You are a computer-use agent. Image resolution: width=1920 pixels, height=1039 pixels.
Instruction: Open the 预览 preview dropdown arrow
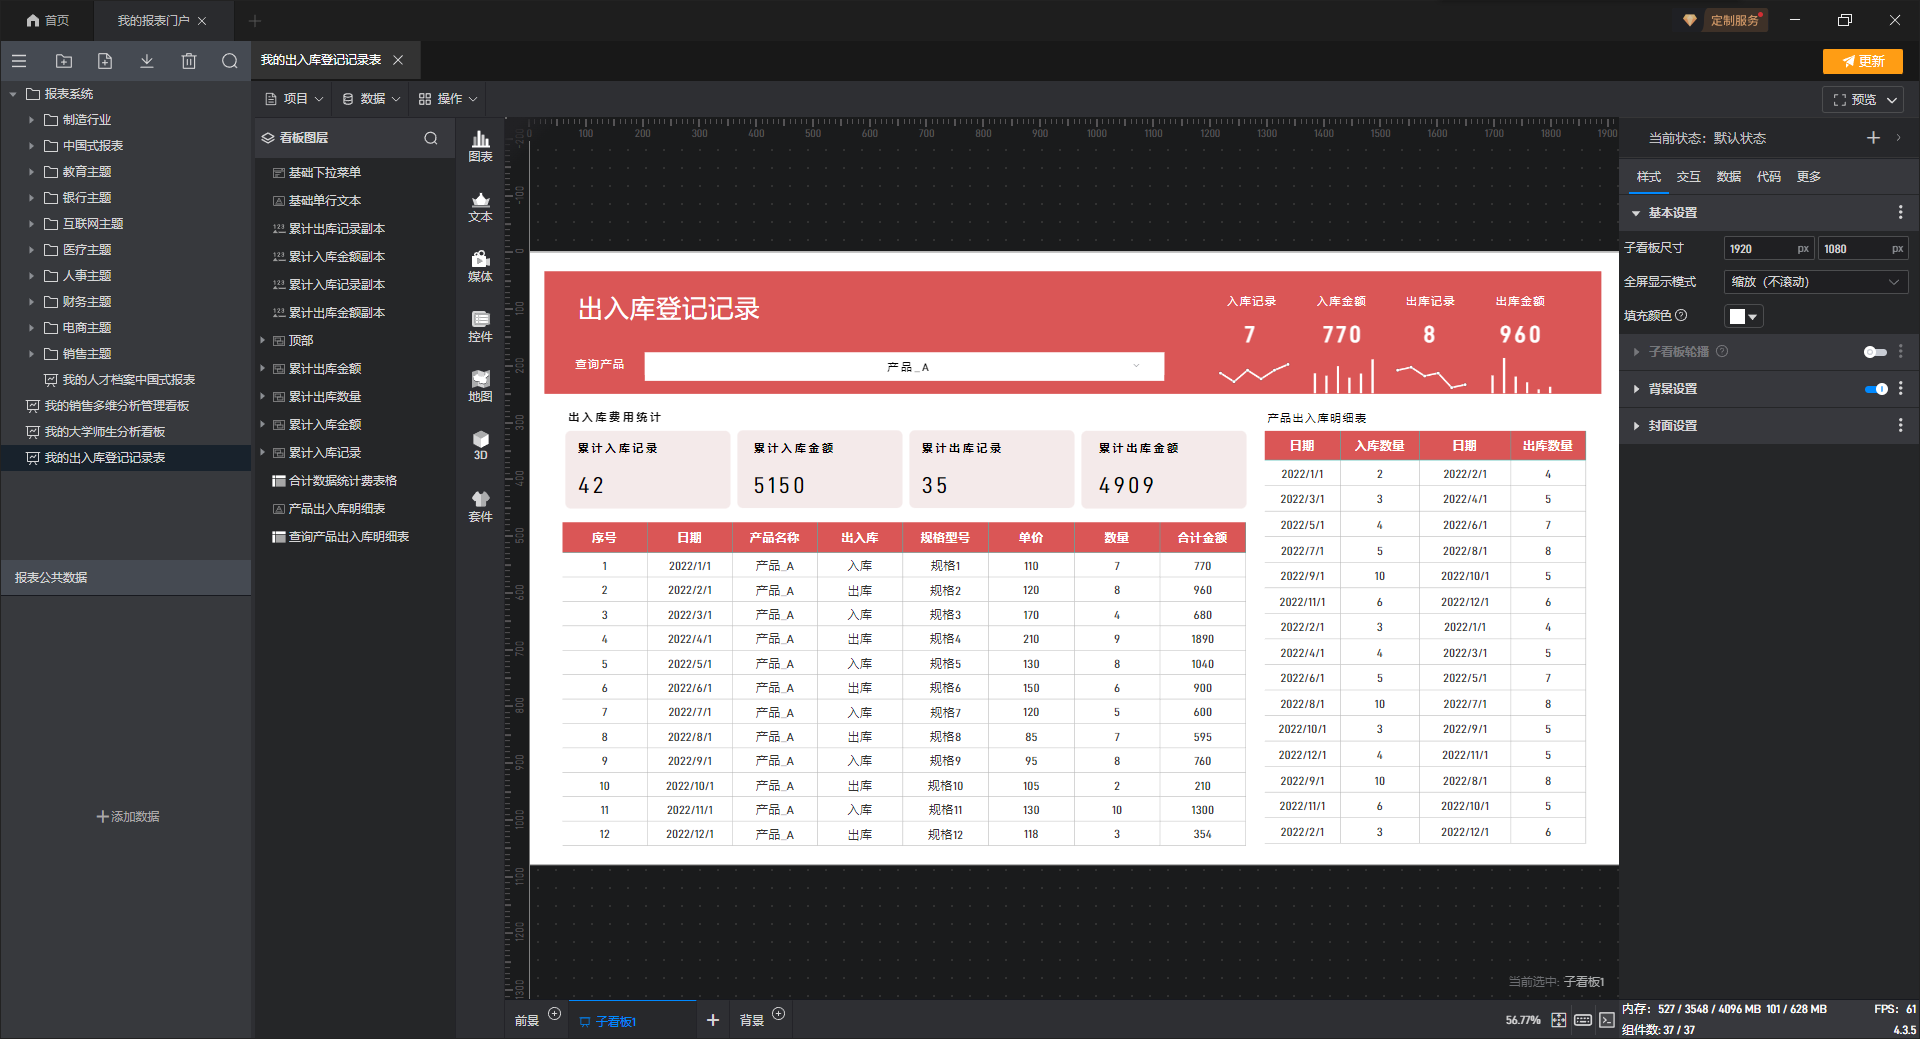pos(1892,100)
